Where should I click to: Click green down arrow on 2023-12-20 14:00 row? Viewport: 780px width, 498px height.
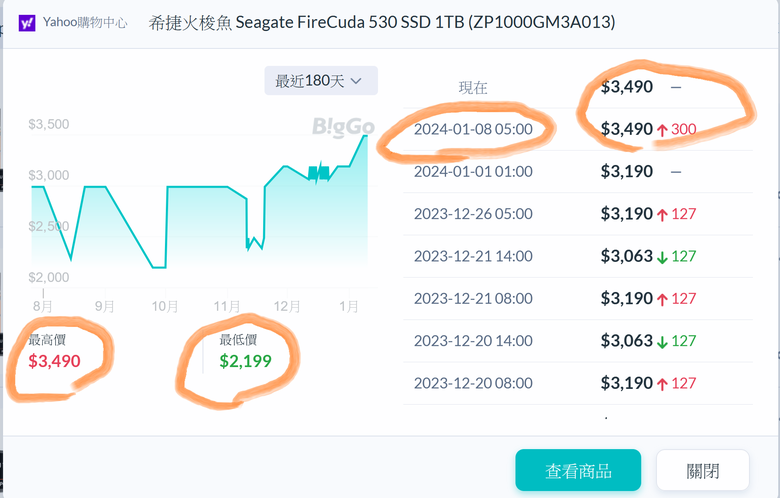pos(662,341)
